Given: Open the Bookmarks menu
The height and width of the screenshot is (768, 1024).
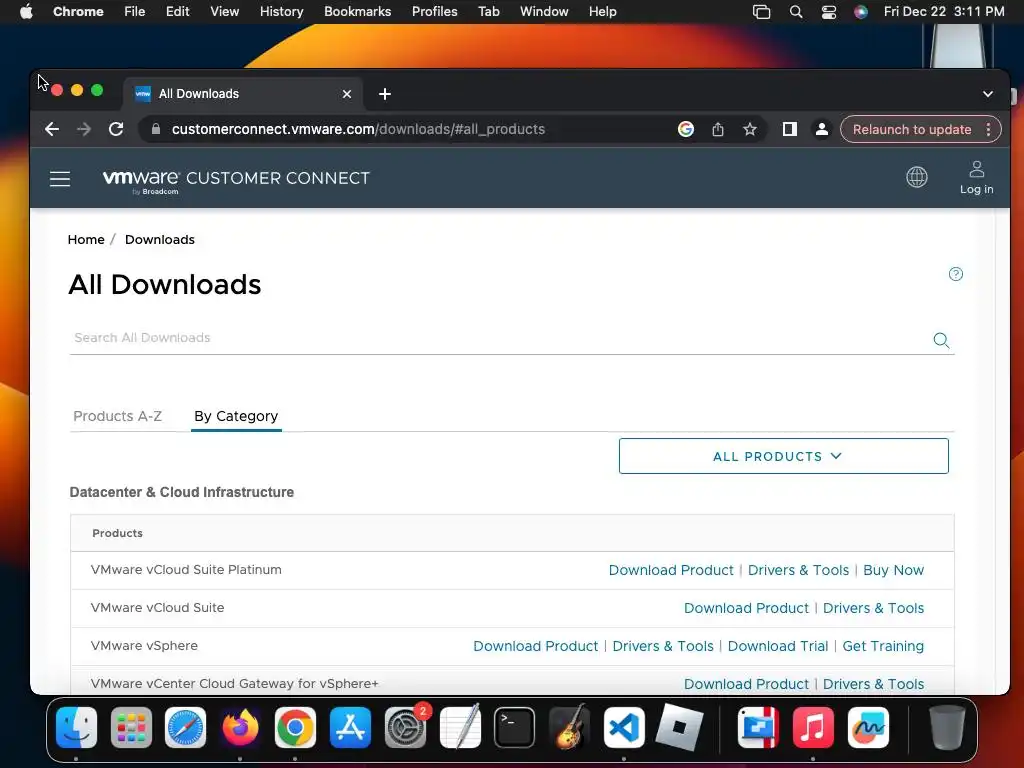Looking at the screenshot, I should pyautogui.click(x=357, y=12).
